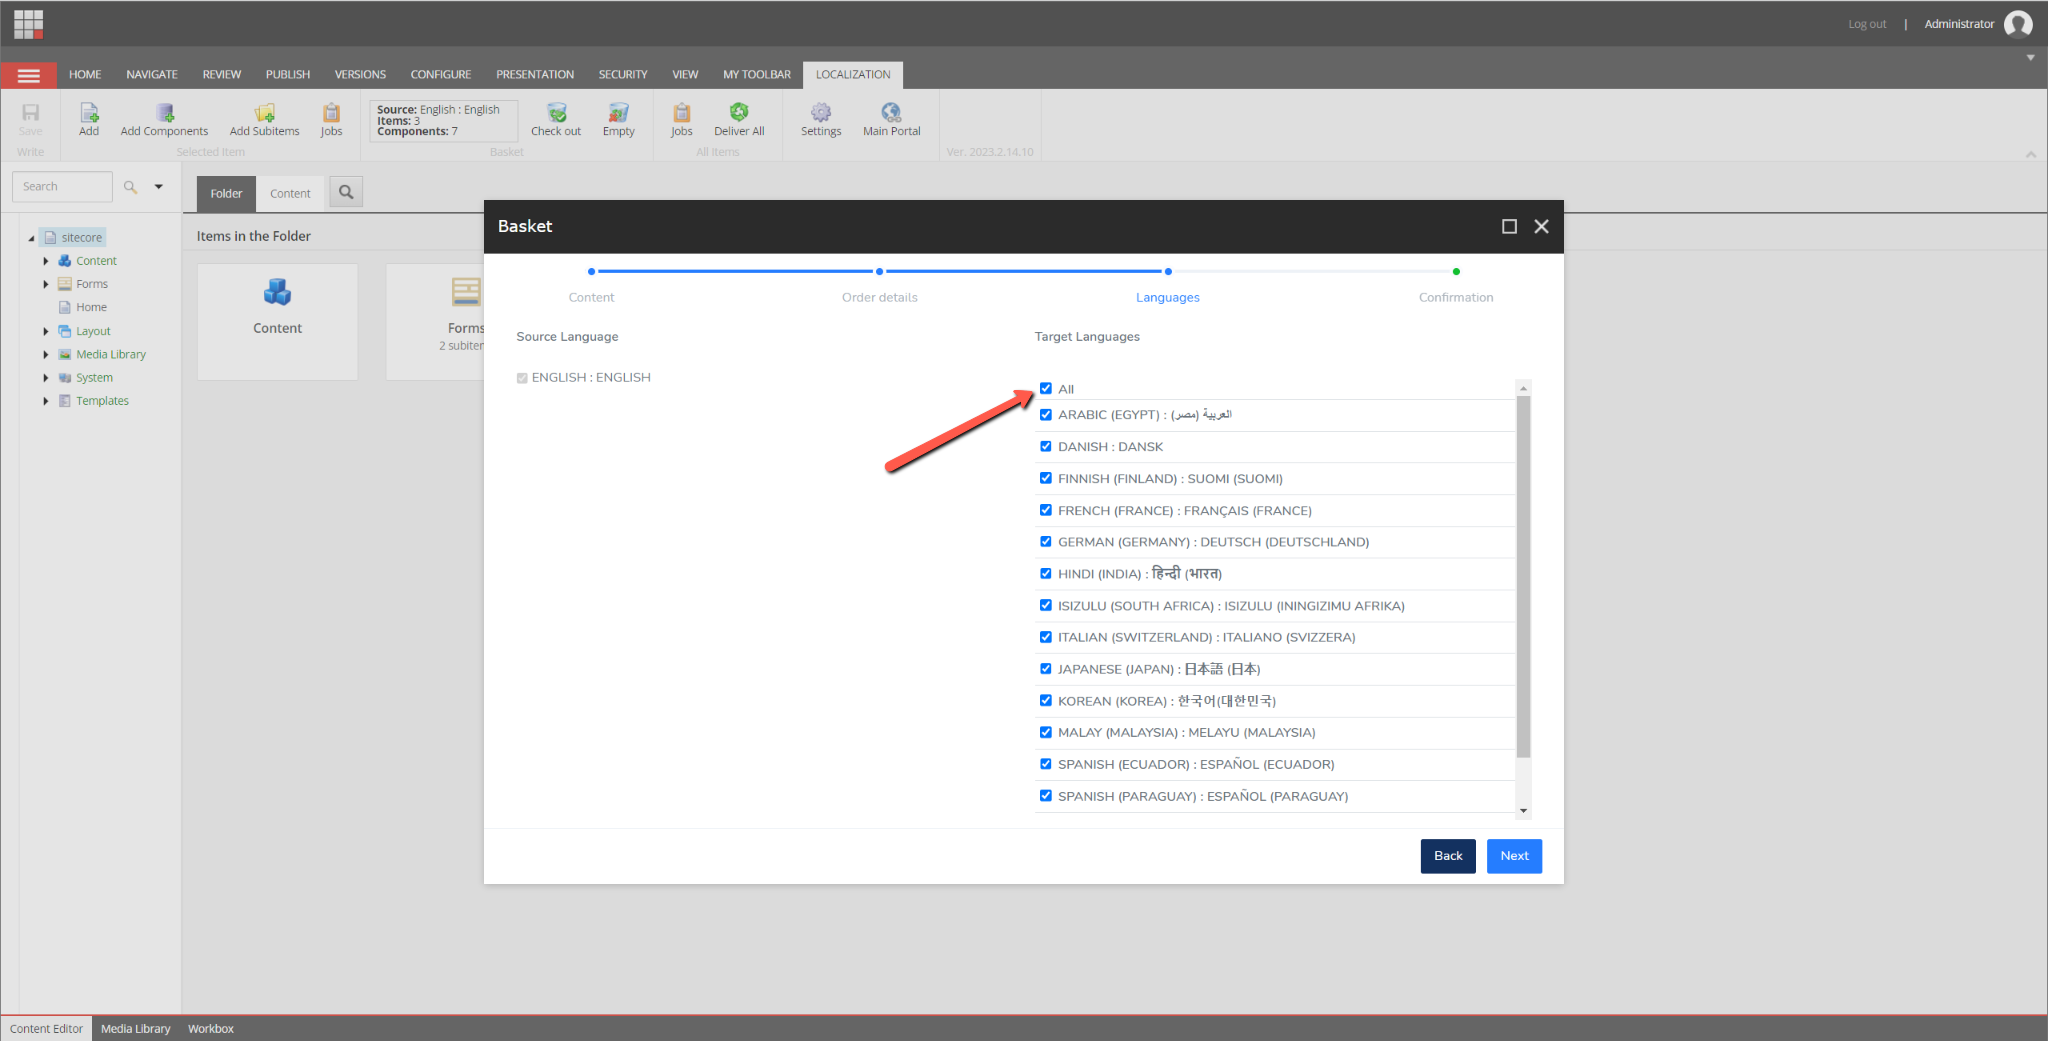
Task: Select the LOCALIZATION ribbon tab
Action: [x=853, y=75]
